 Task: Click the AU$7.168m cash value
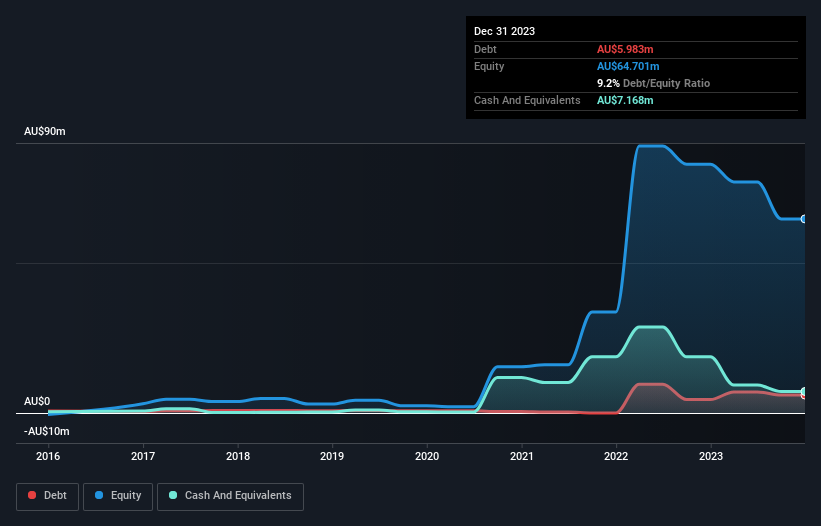coord(625,100)
